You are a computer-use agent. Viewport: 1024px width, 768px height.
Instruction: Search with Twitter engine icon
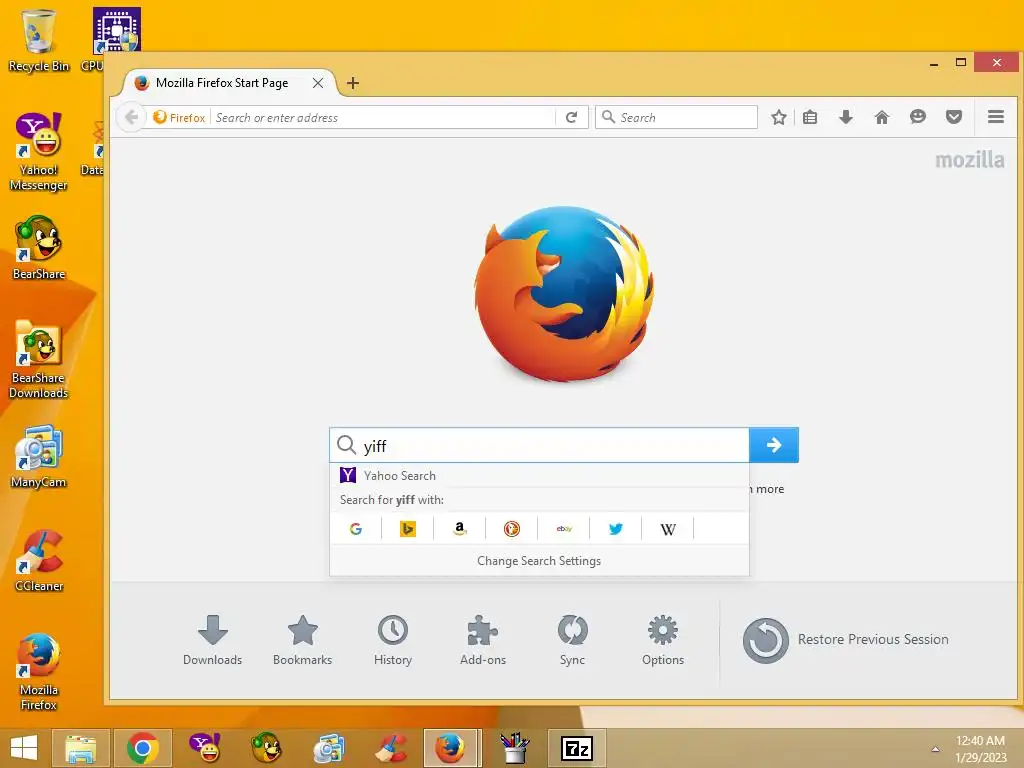tap(616, 529)
